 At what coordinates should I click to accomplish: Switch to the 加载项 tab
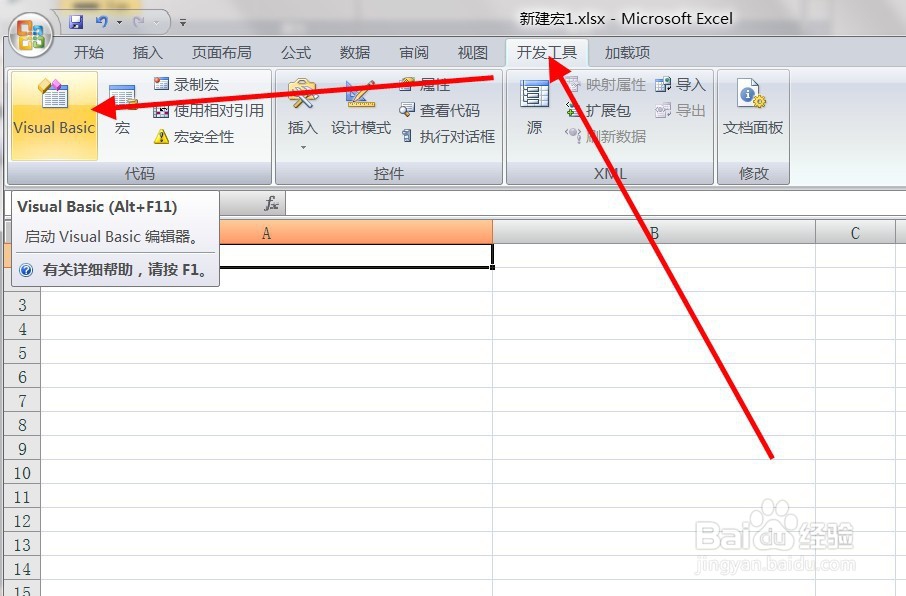627,53
